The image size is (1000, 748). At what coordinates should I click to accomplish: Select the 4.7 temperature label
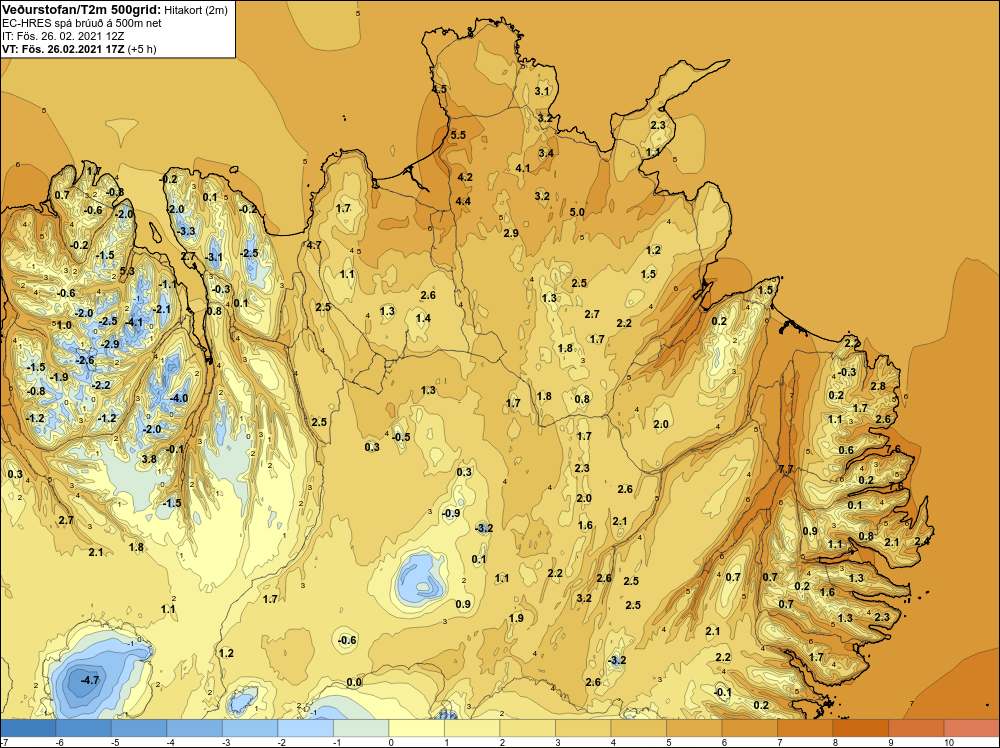tap(314, 245)
